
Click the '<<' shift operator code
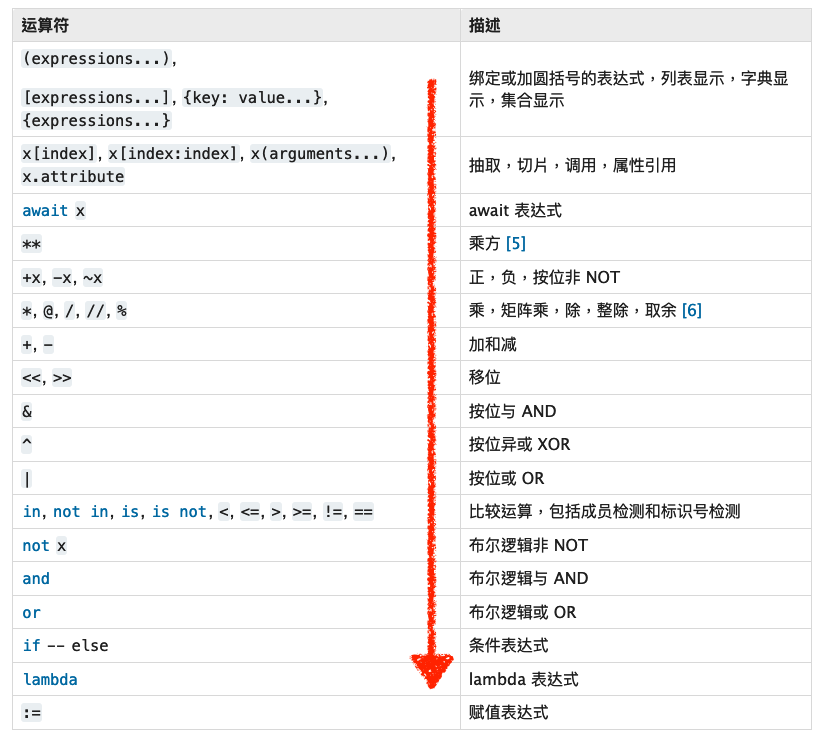pyautogui.click(x=31, y=378)
